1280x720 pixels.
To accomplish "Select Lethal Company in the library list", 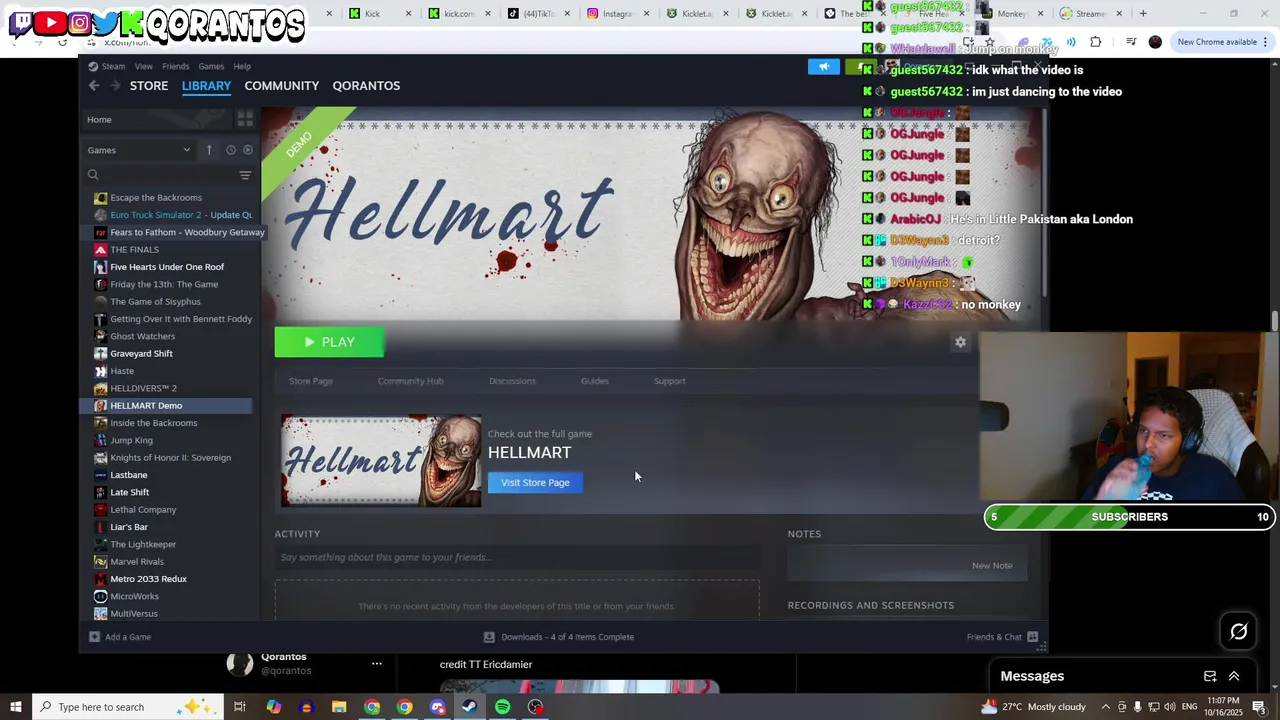I will 143,510.
